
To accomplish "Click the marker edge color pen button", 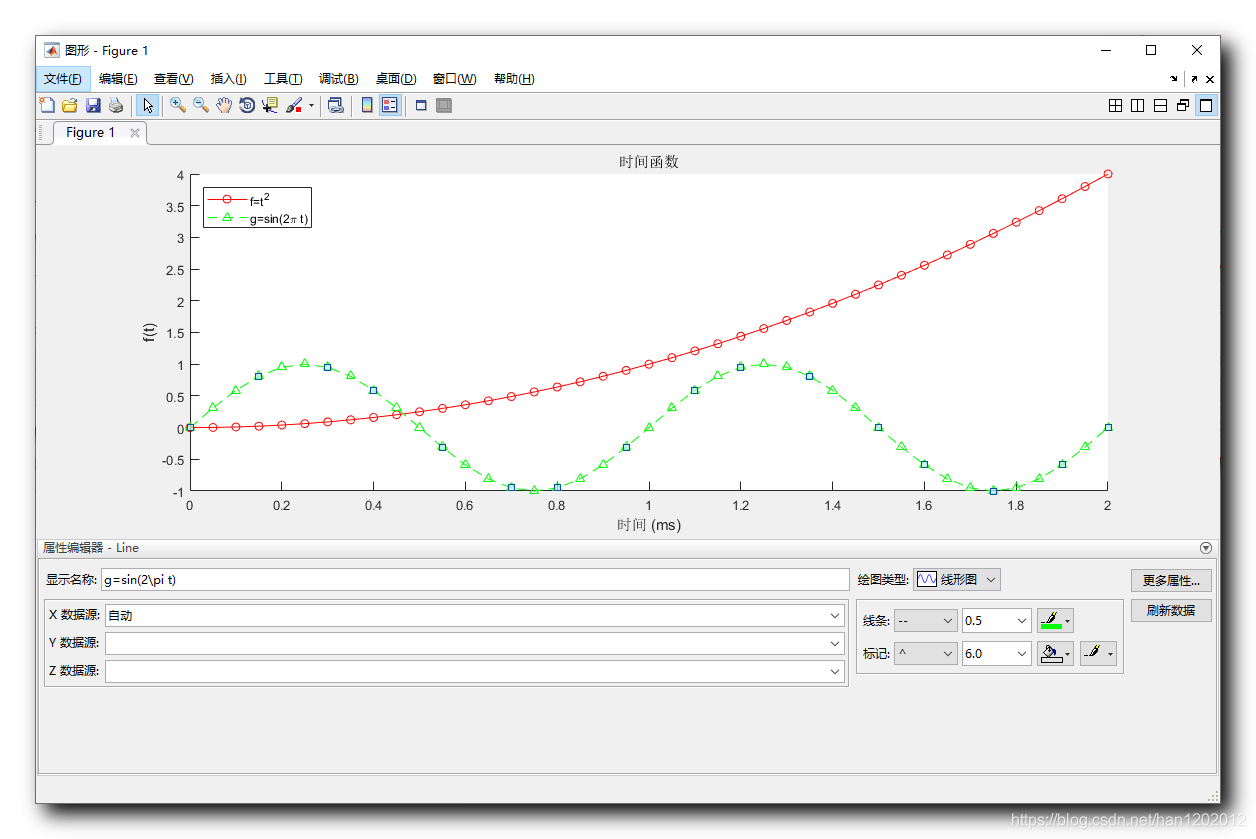I will pos(1098,654).
